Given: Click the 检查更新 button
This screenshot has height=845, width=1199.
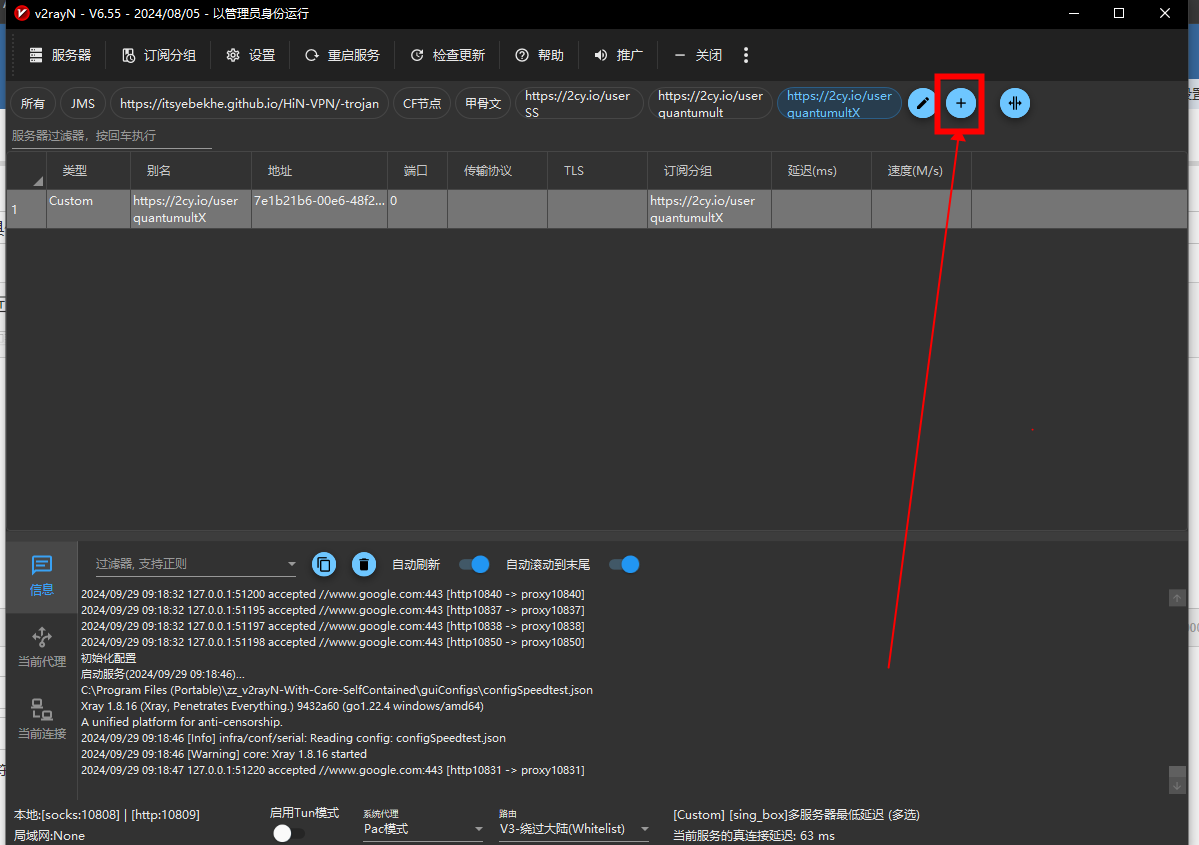Looking at the screenshot, I should (x=447, y=55).
